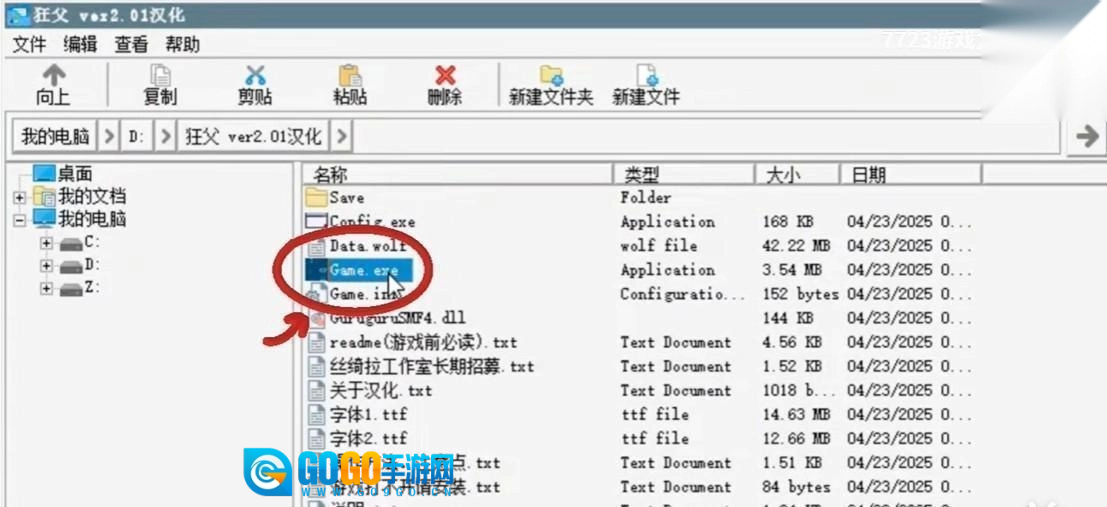Collapse the 我的电脑 tree node
Screen dimensions: 1107x507
[19, 220]
